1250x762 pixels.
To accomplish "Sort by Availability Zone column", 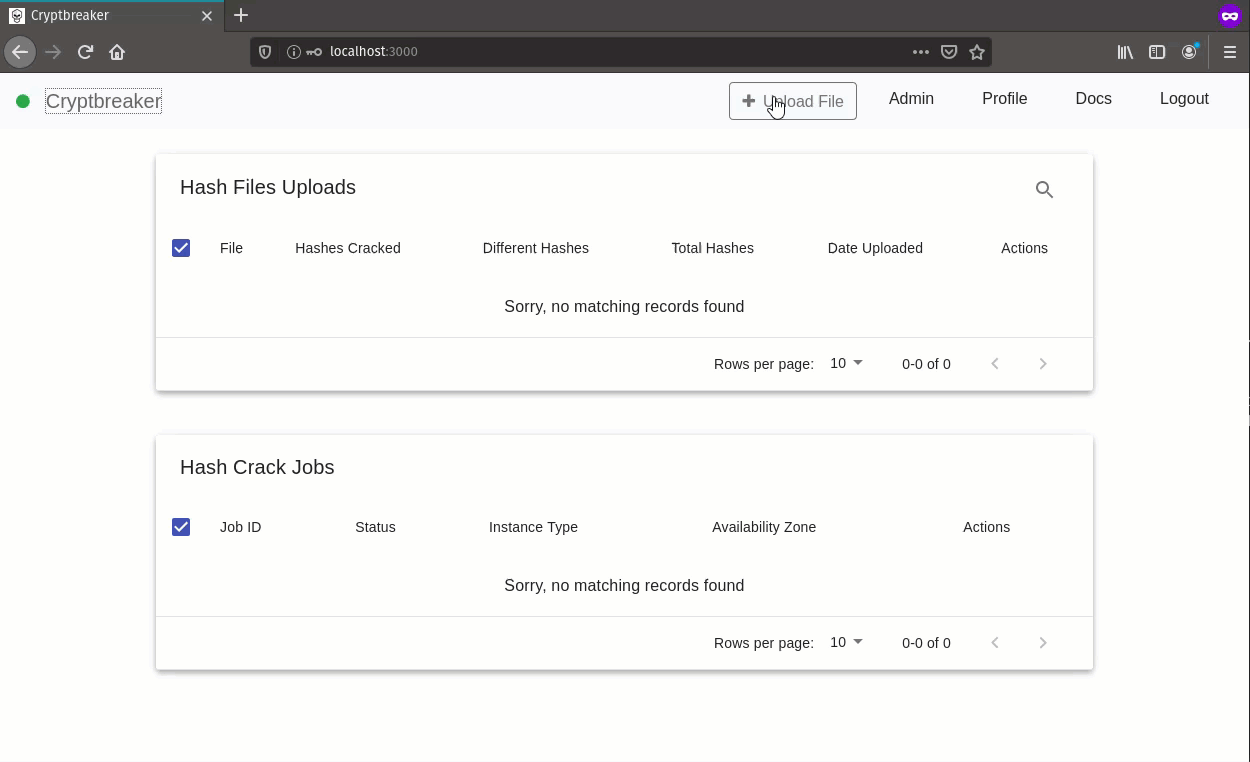I will pyautogui.click(x=764, y=527).
